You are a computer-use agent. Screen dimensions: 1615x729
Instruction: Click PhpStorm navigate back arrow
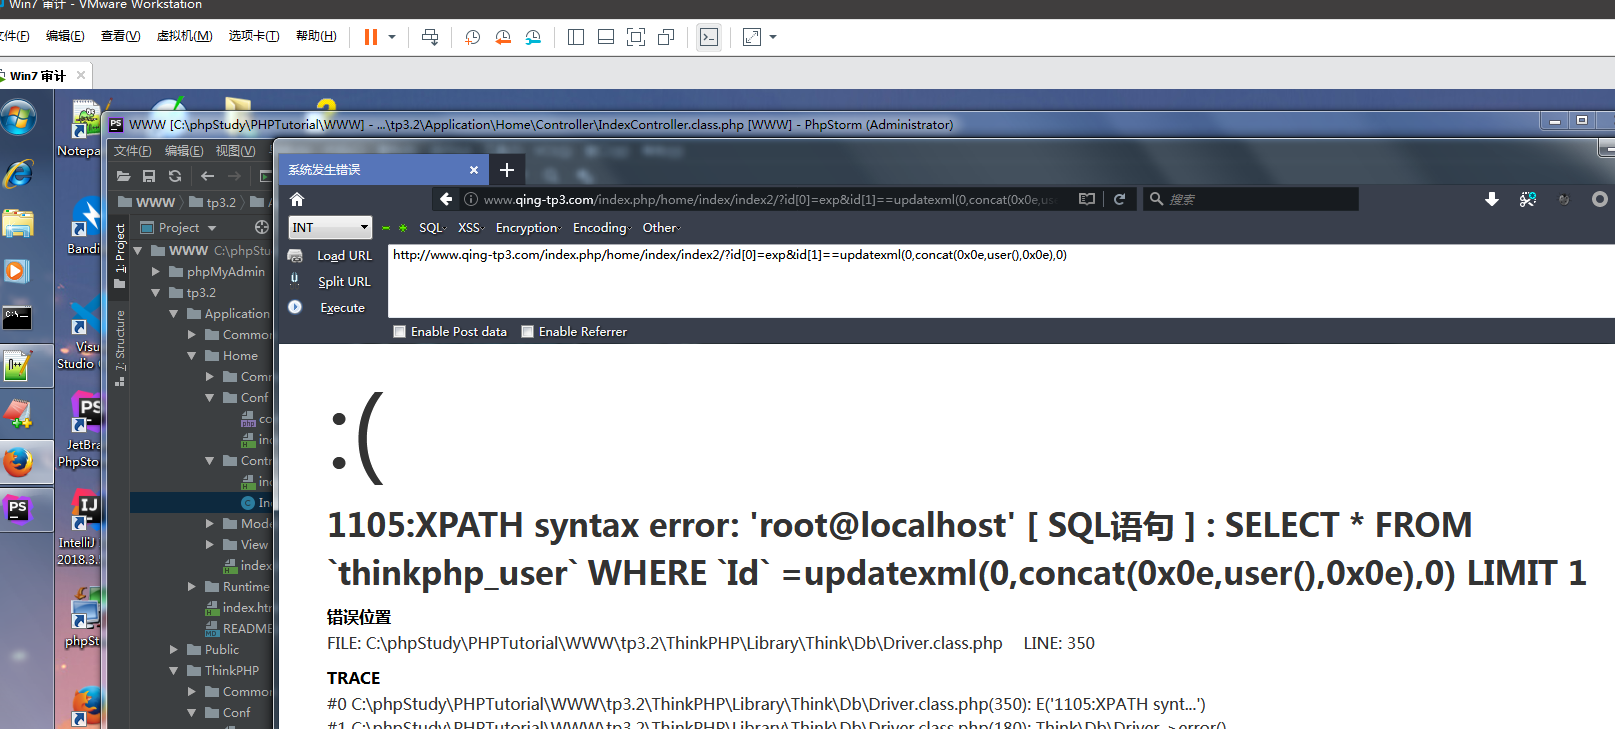(x=208, y=176)
